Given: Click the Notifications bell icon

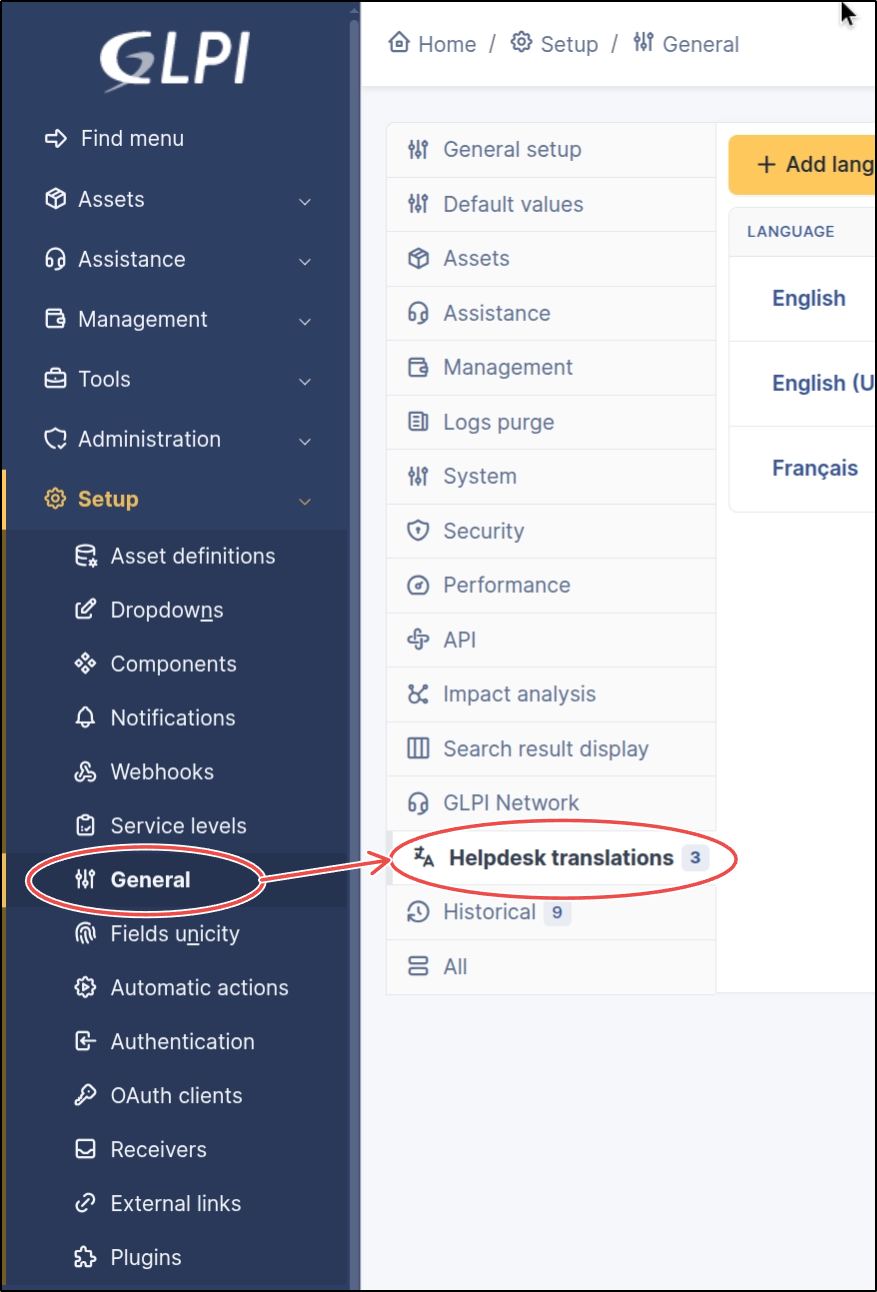Looking at the screenshot, I should (x=86, y=718).
